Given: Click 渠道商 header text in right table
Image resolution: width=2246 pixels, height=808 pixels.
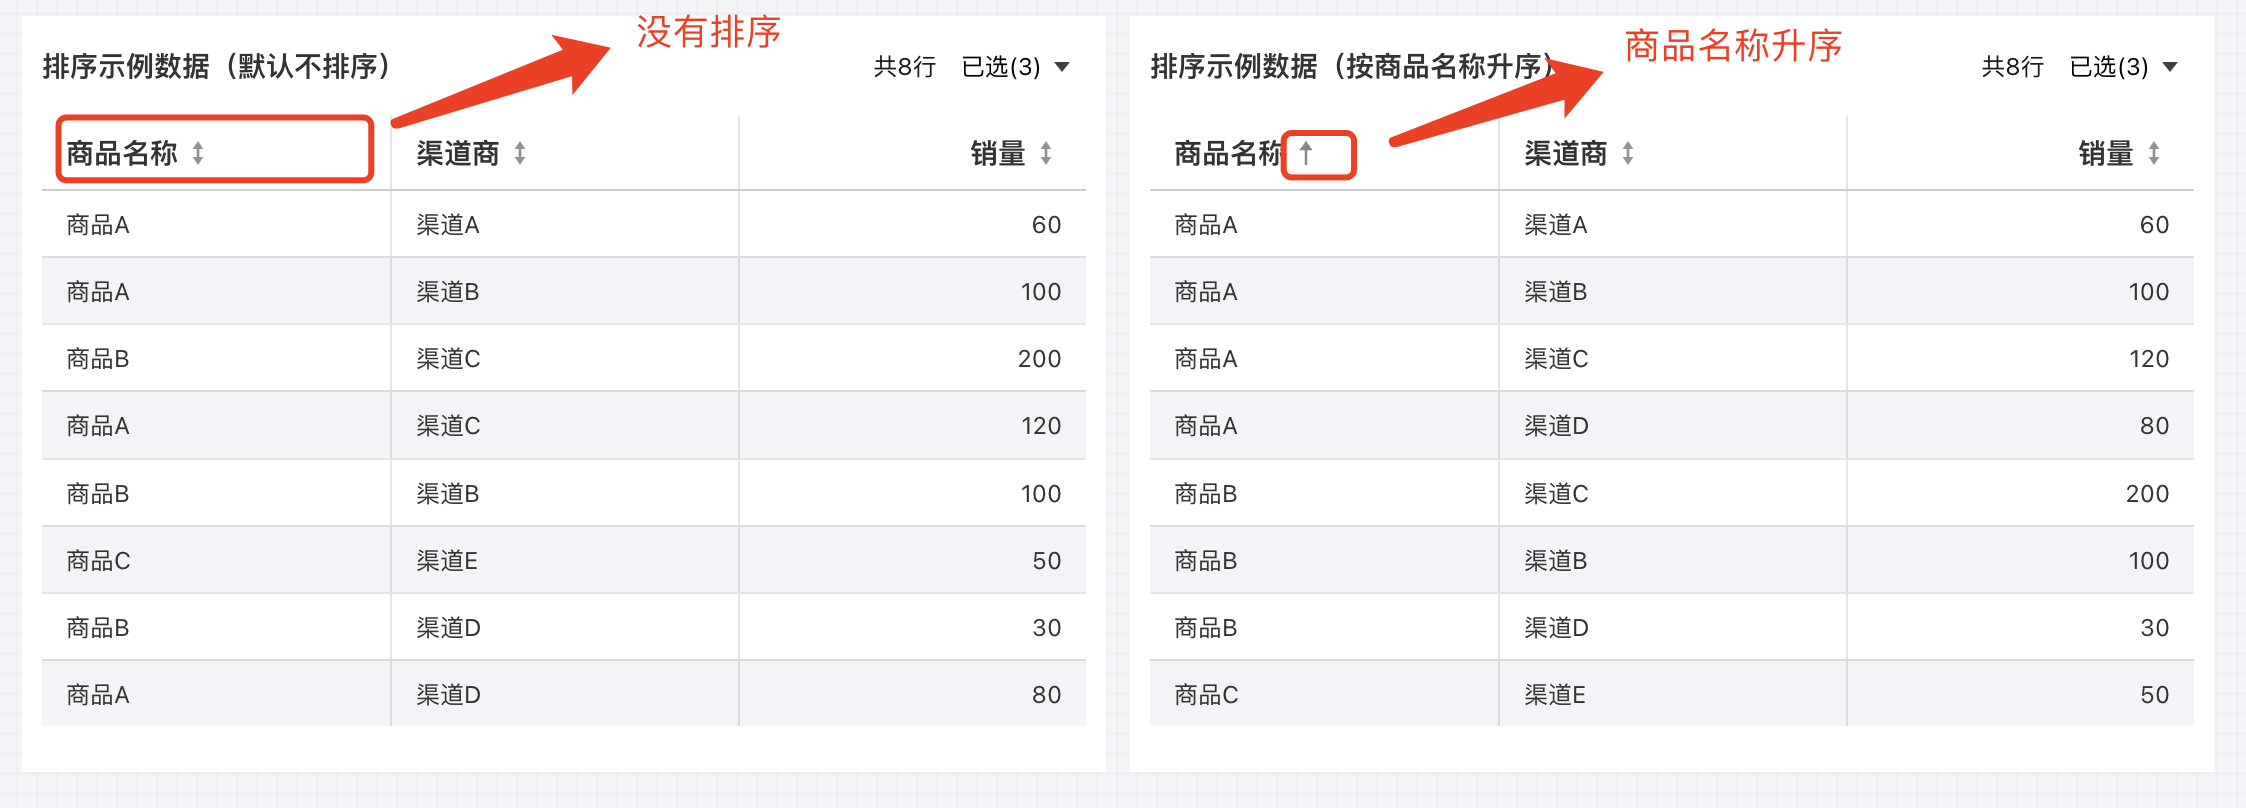Looking at the screenshot, I should 1566,153.
